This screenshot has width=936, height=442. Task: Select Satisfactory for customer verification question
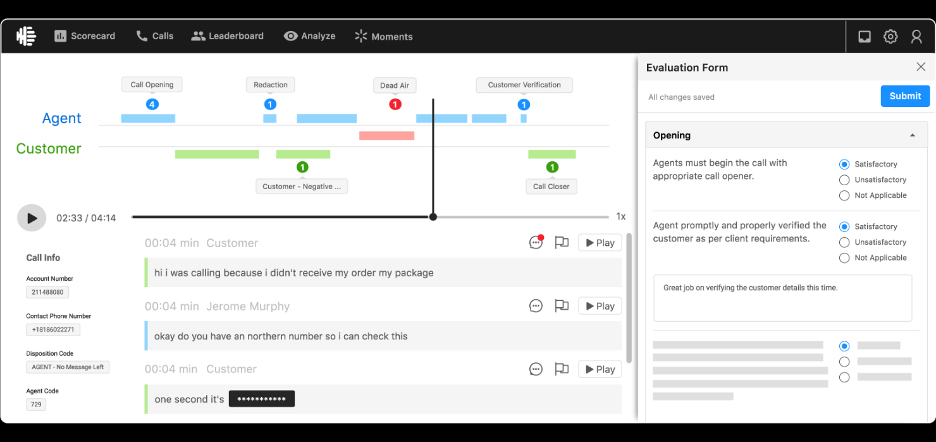(x=844, y=227)
